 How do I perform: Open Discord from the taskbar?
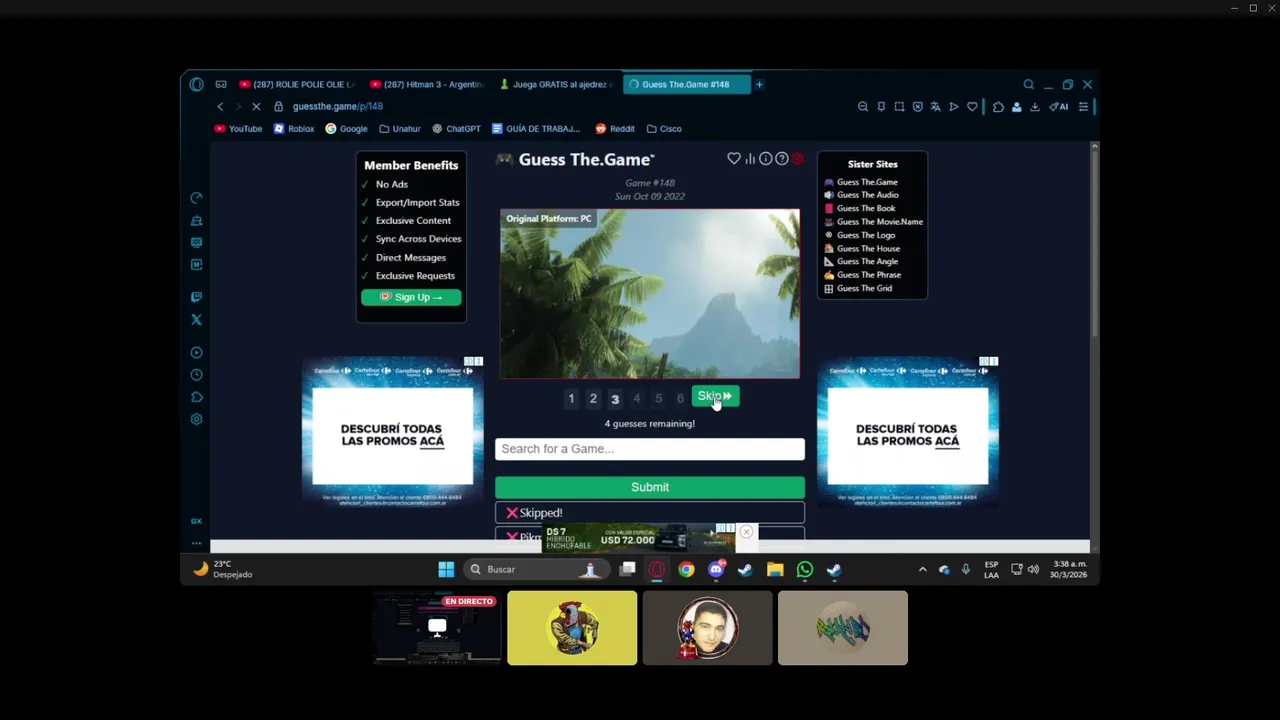(x=716, y=569)
